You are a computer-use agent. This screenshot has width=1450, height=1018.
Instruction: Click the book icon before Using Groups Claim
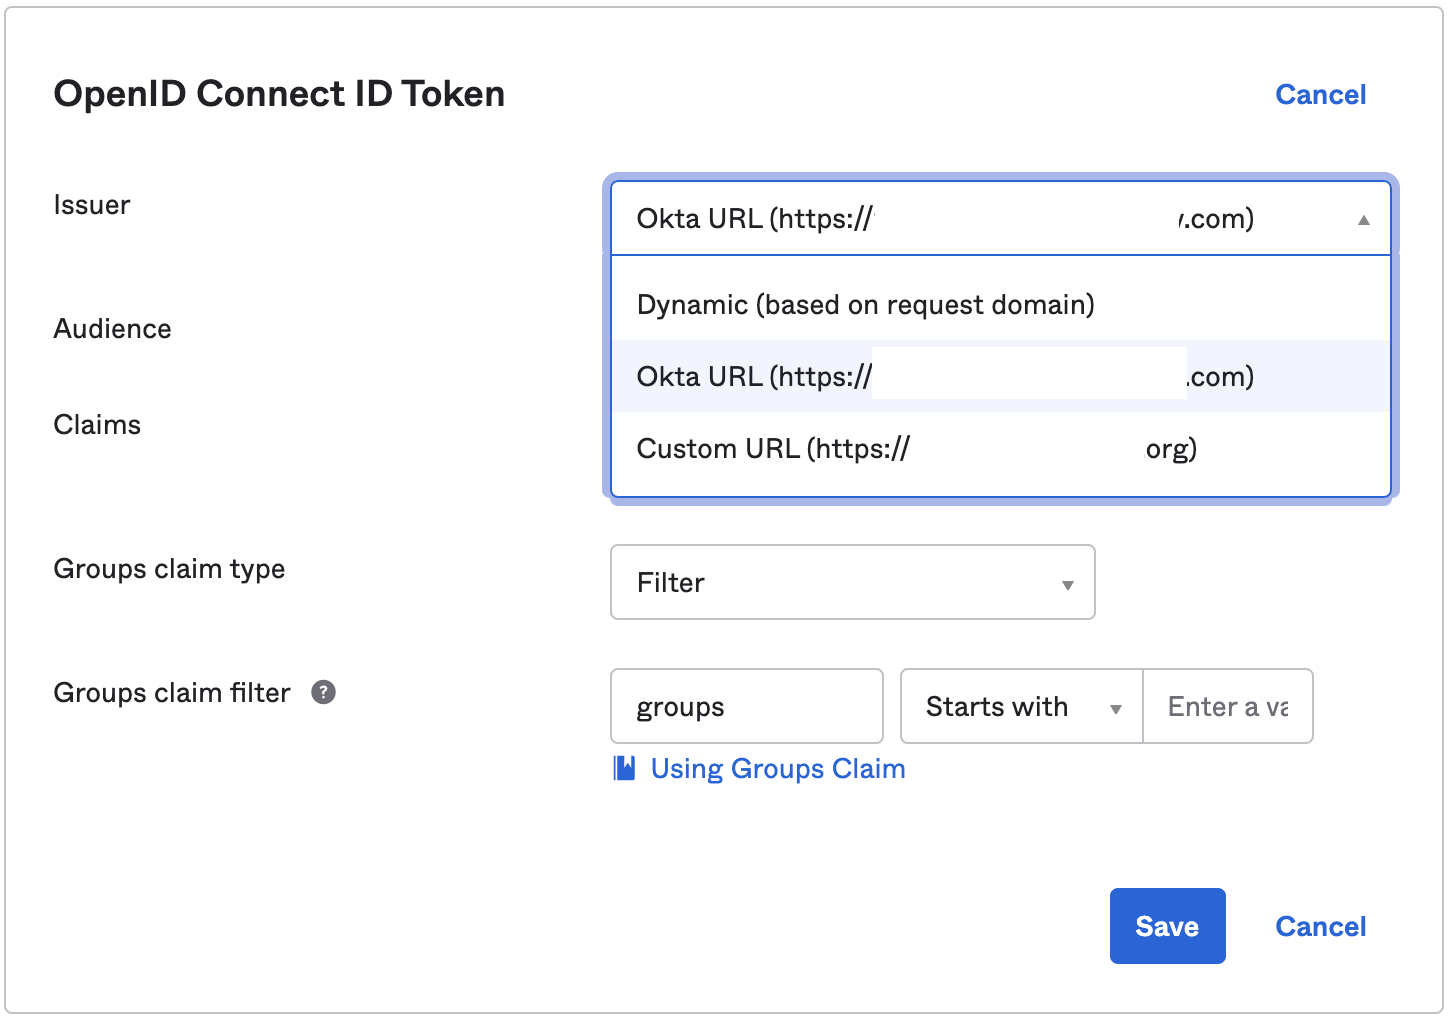tap(625, 768)
